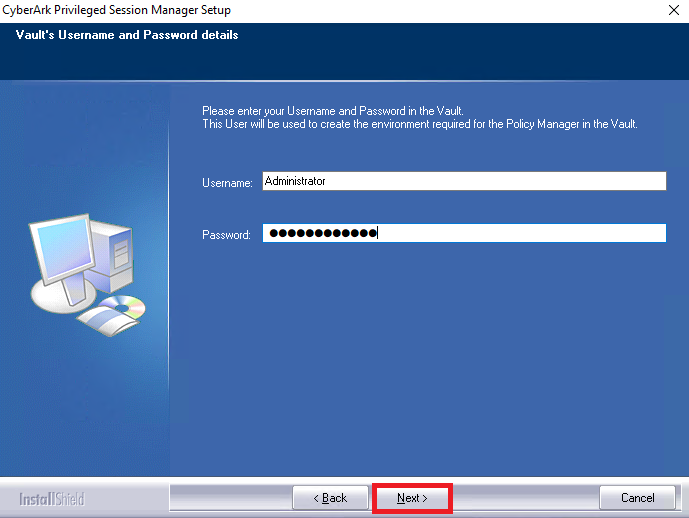
Task: Click the title 'CyberArk Privileged Session Manager Setup'
Action: pyautogui.click(x=116, y=10)
